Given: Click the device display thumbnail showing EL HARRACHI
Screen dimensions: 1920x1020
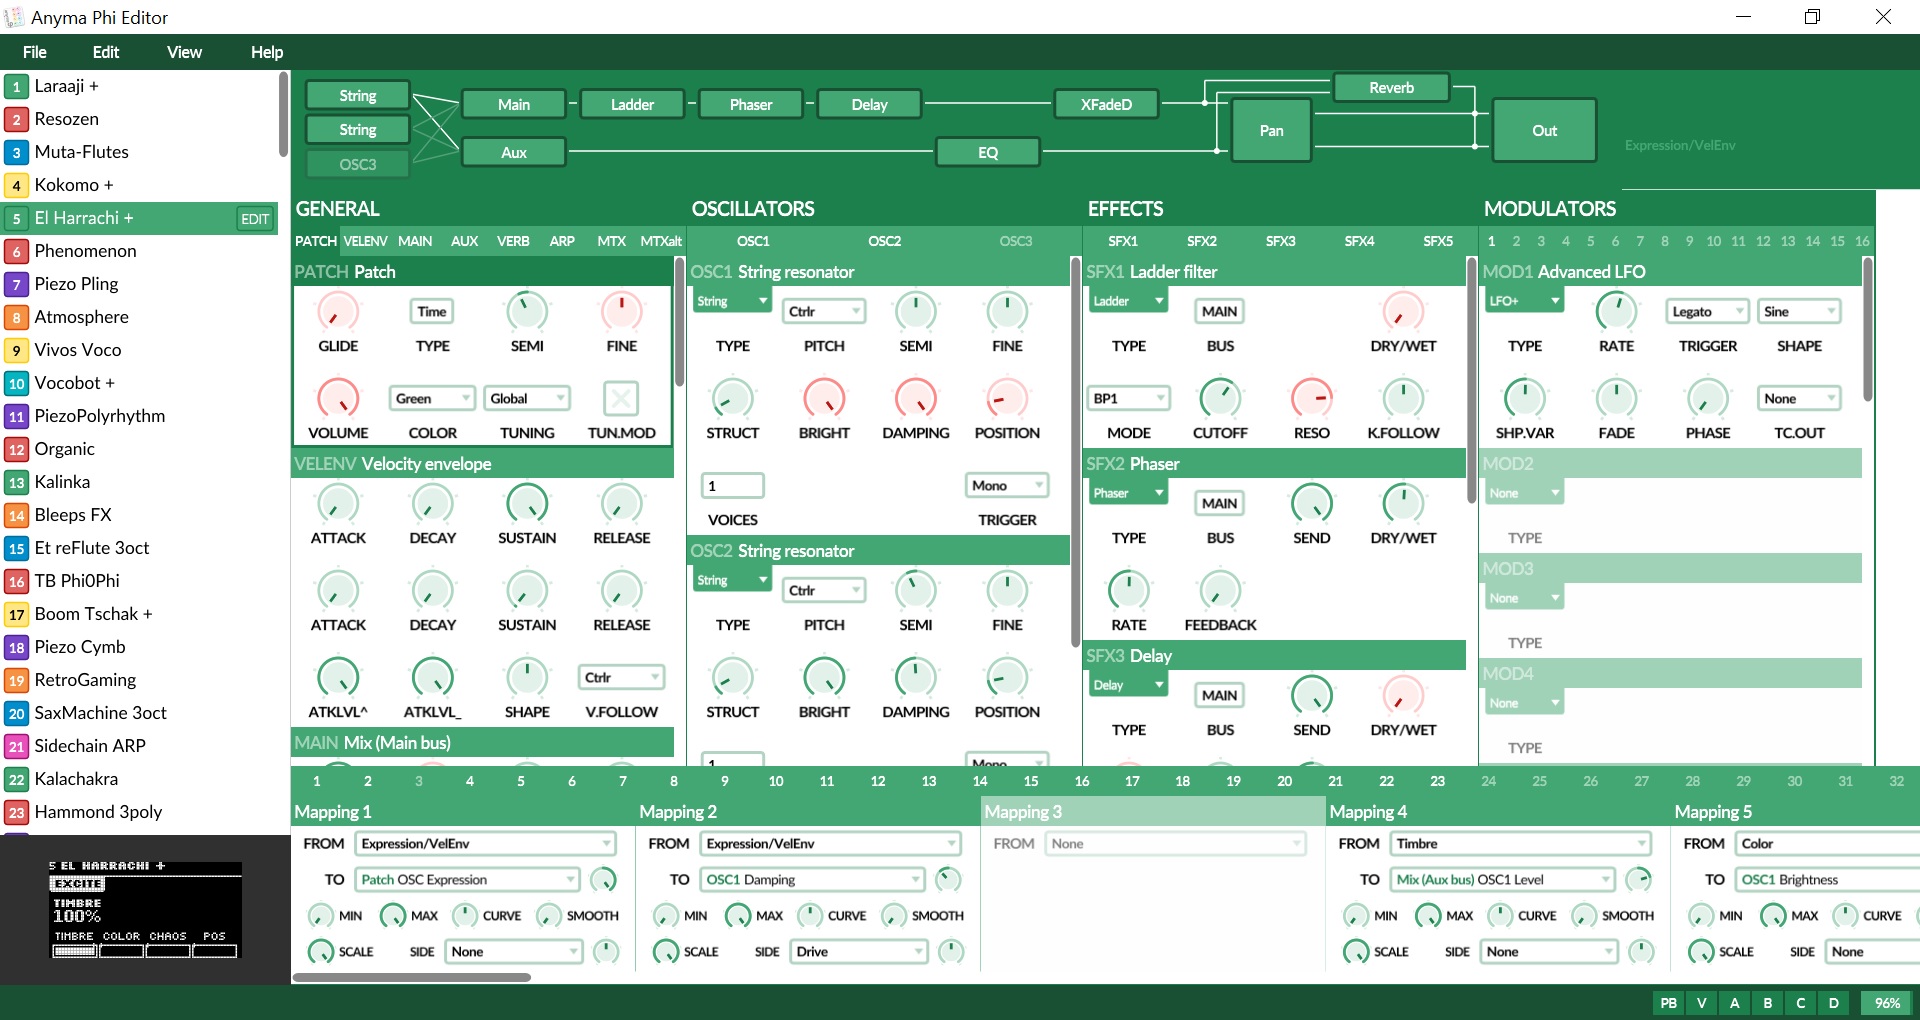Looking at the screenshot, I should pyautogui.click(x=146, y=910).
